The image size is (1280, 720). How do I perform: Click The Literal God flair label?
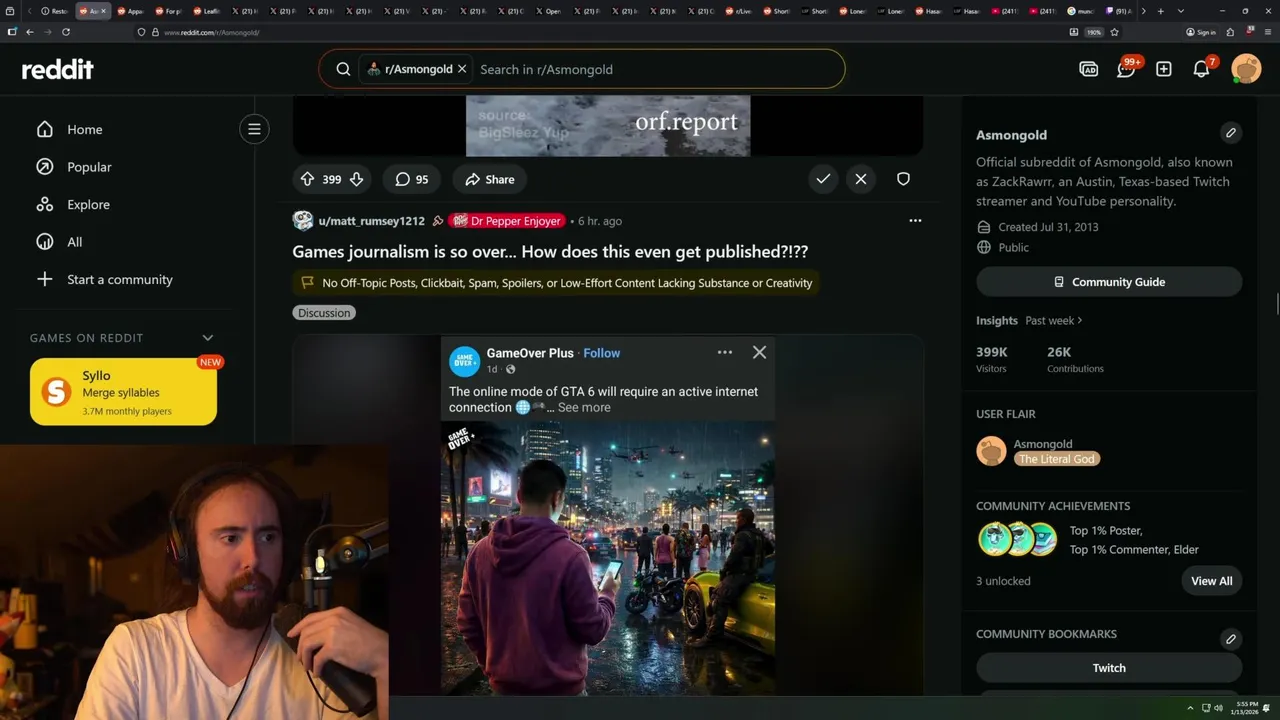pos(1057,459)
